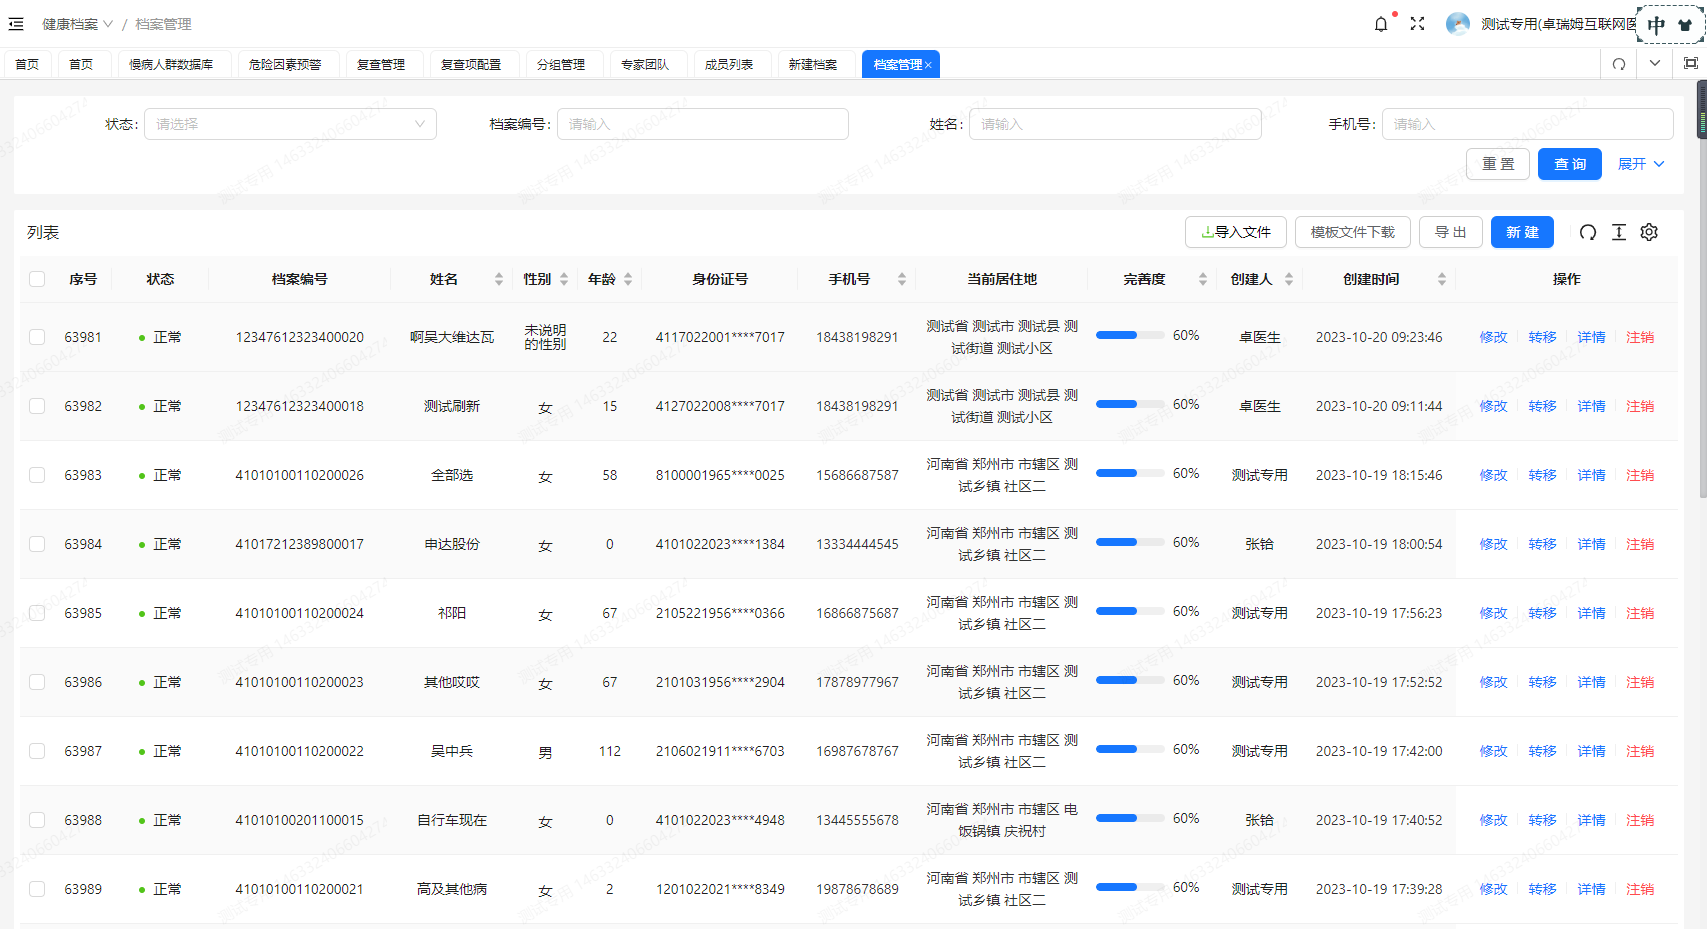The height and width of the screenshot is (929, 1707).
Task: Click the shirt icon beside 中
Action: click(x=1686, y=25)
